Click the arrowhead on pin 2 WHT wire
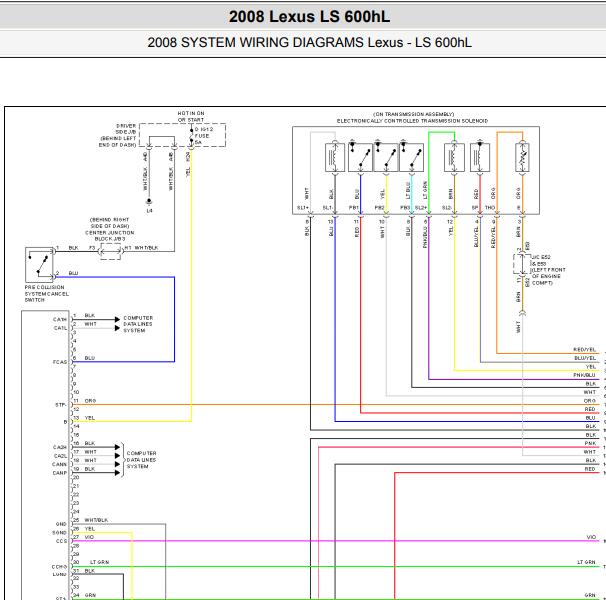Screen dimensions: 606x600 (x=117, y=328)
